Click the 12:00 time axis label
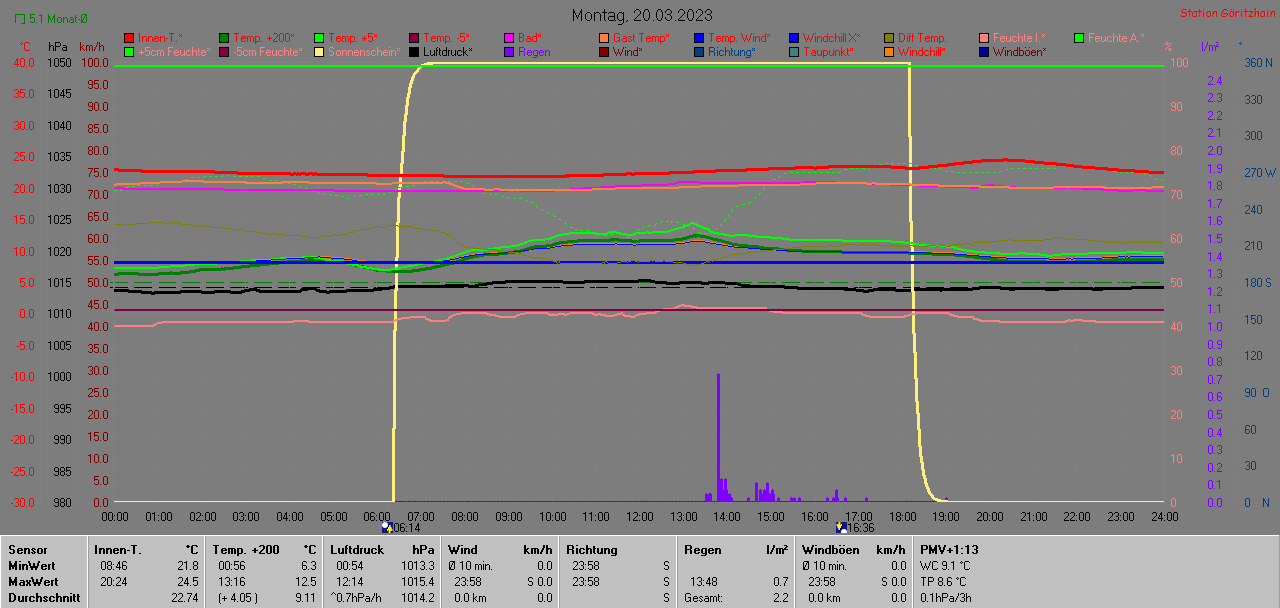 639,516
